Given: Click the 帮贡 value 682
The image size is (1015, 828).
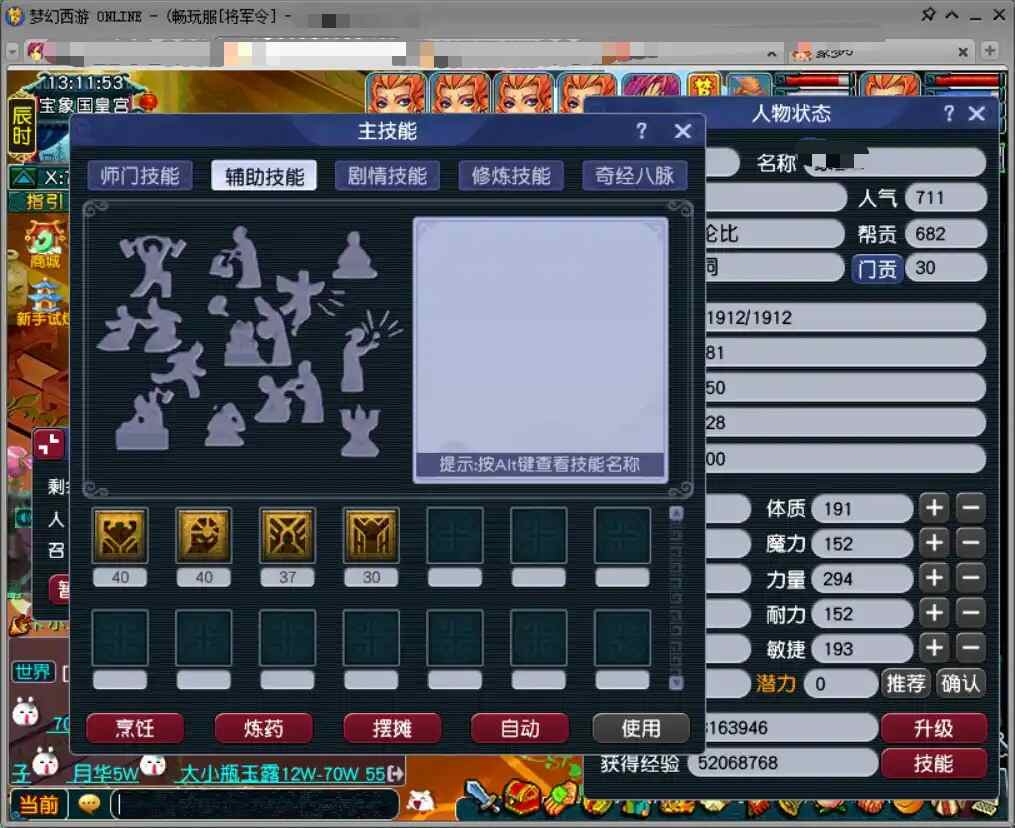Looking at the screenshot, I should click(946, 233).
